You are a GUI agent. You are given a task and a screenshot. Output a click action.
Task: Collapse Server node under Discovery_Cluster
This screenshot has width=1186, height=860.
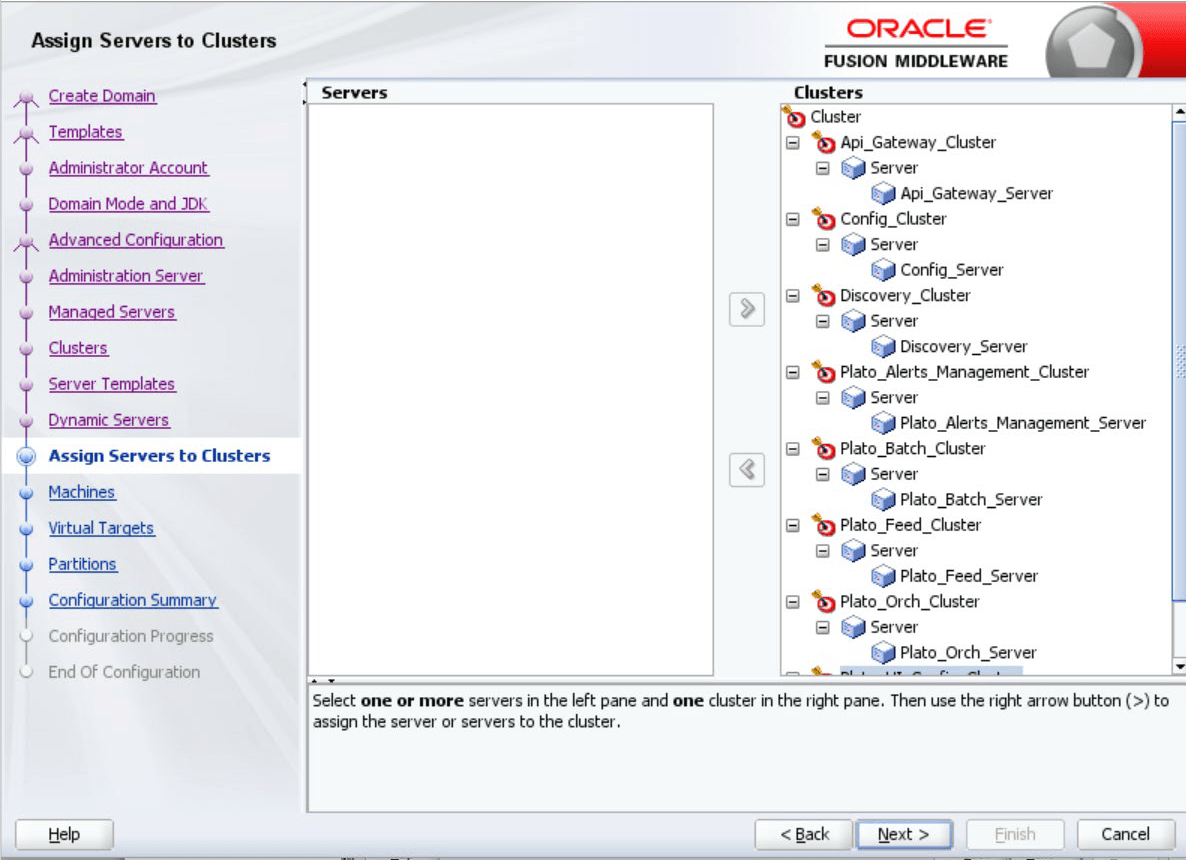coord(823,321)
